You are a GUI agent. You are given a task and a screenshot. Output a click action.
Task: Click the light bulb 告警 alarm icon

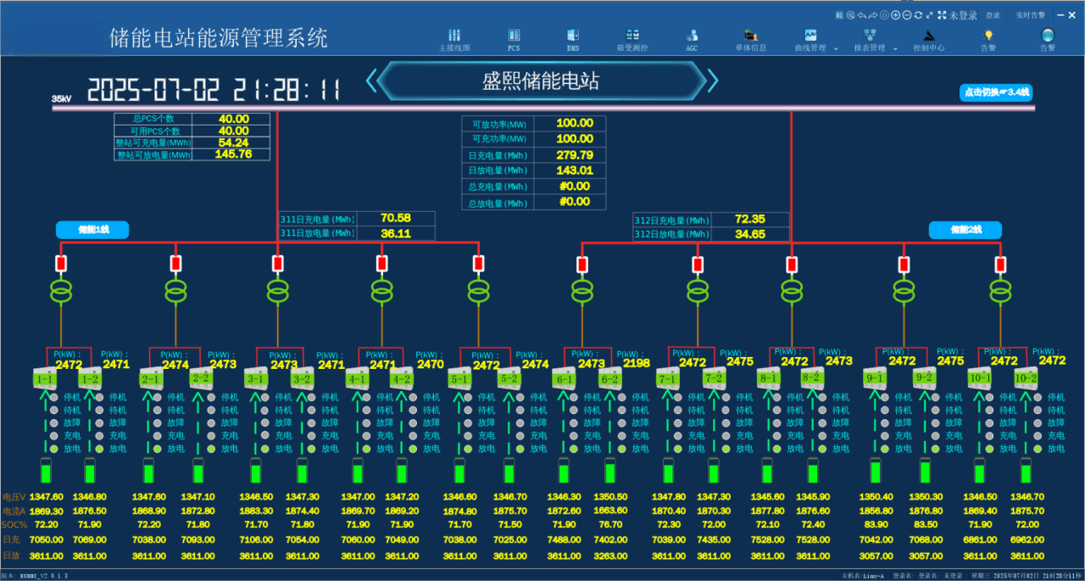click(988, 39)
